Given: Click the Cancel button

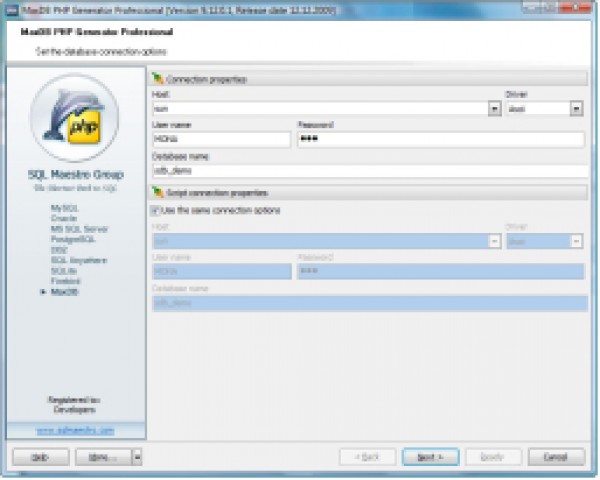Looking at the screenshot, I should click(556, 457).
